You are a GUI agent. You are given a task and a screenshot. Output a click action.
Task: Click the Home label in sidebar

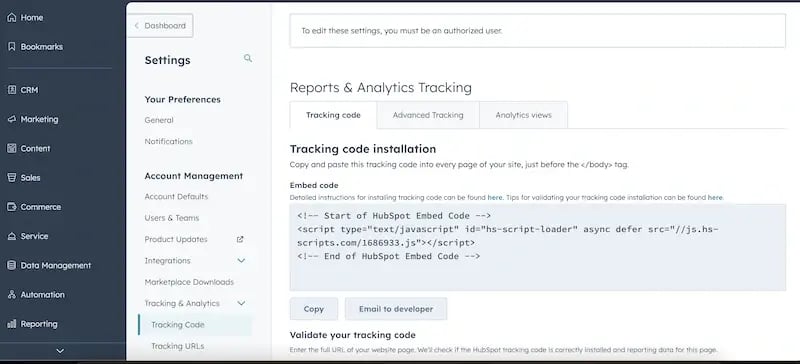(32, 17)
